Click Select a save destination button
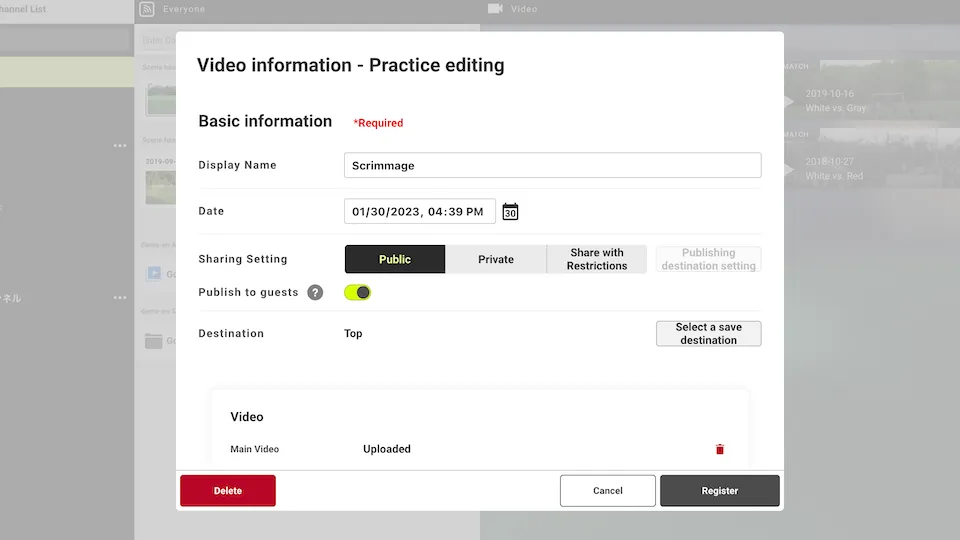This screenshot has width=960, height=540. pos(708,334)
